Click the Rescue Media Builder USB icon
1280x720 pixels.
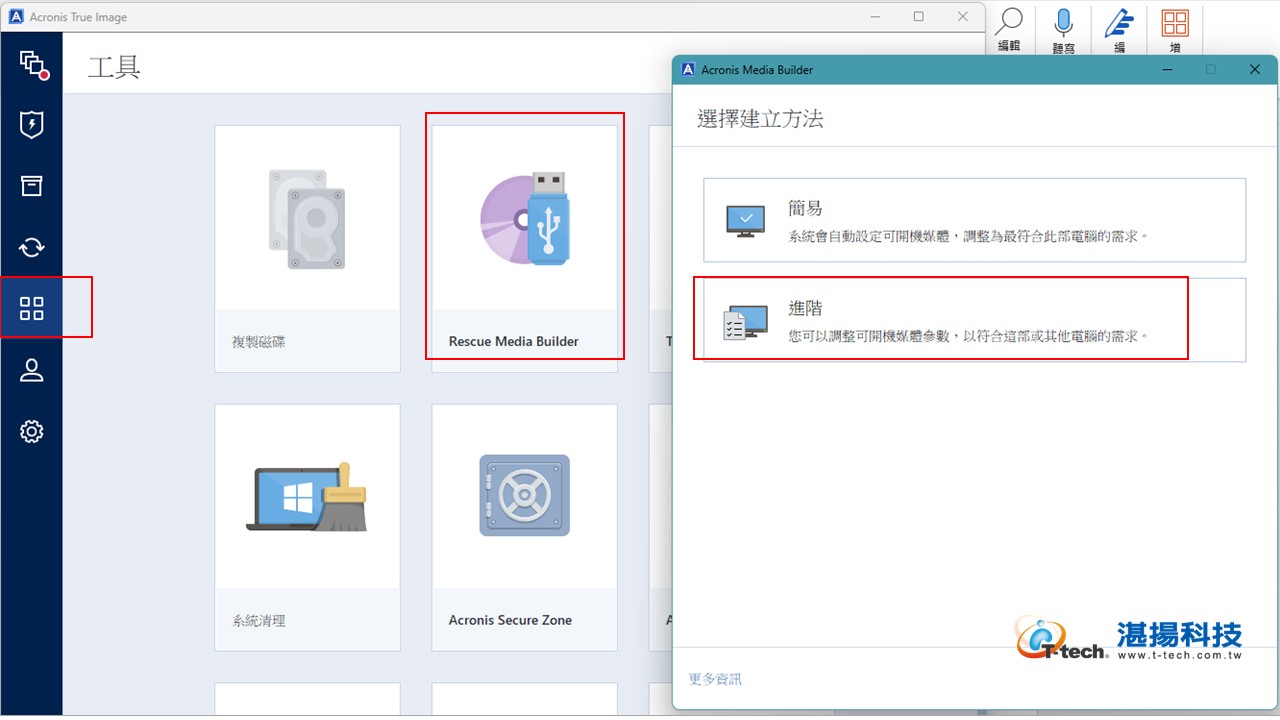point(525,219)
